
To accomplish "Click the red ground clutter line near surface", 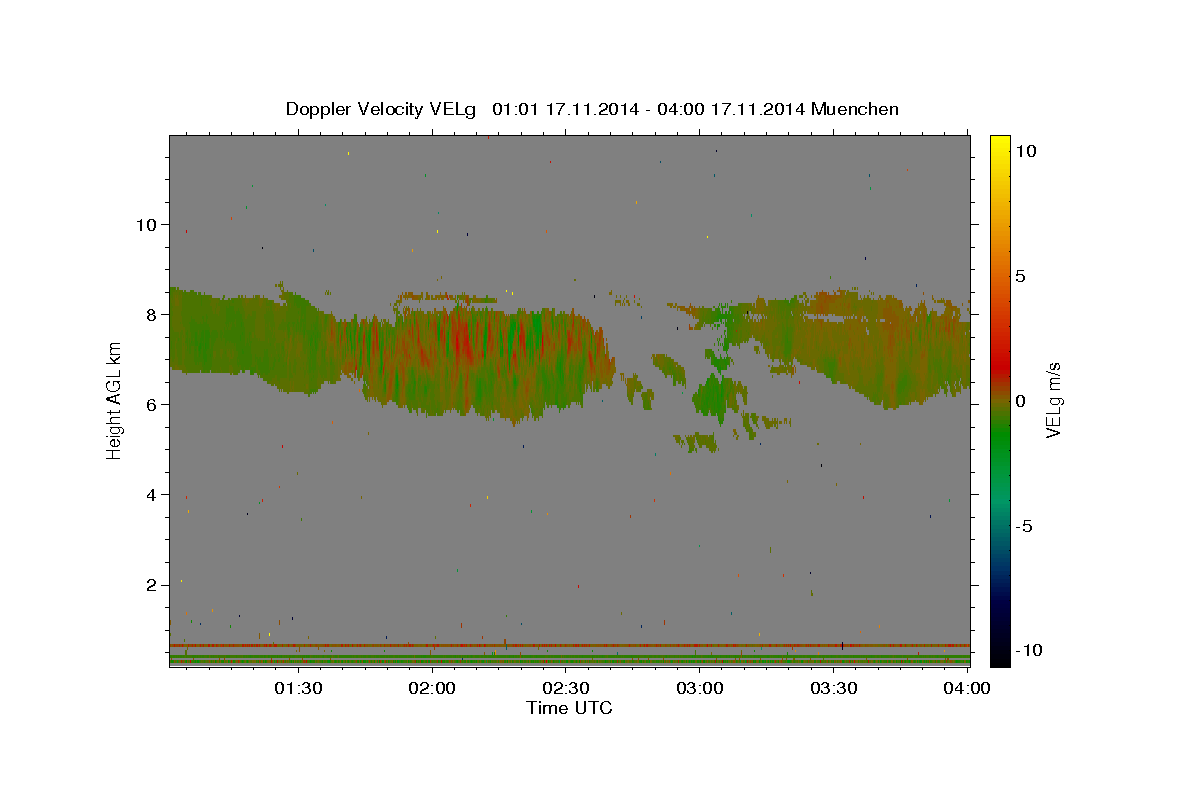I will pos(569,646).
